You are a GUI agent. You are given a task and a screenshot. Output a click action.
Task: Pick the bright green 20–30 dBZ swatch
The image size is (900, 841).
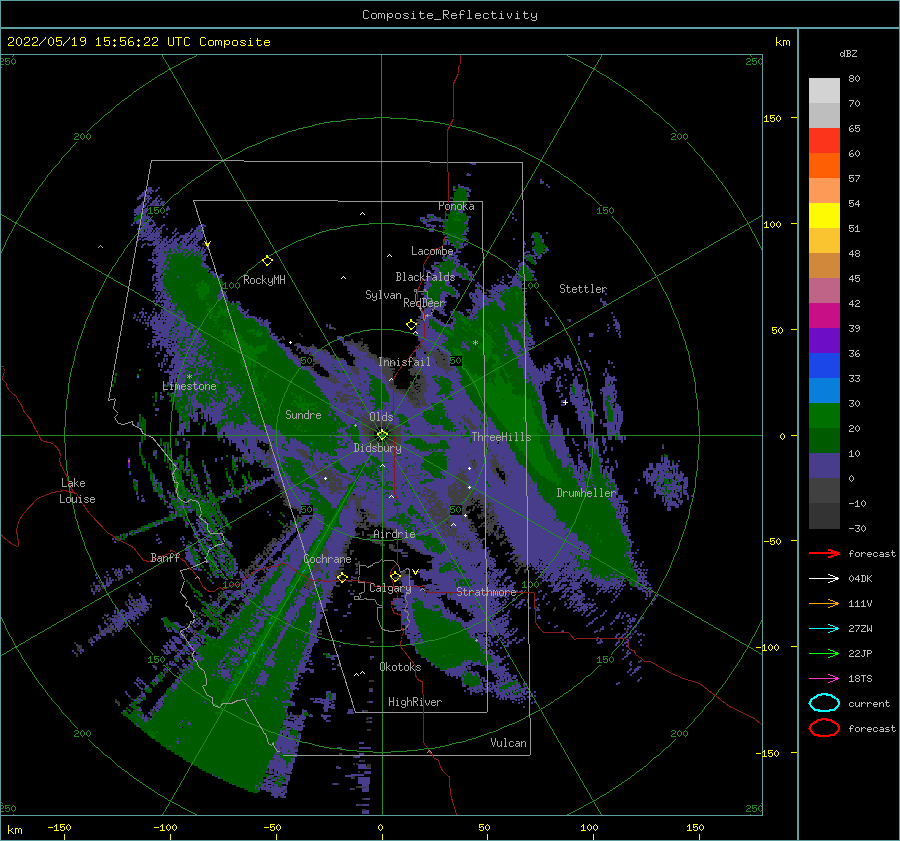click(824, 416)
